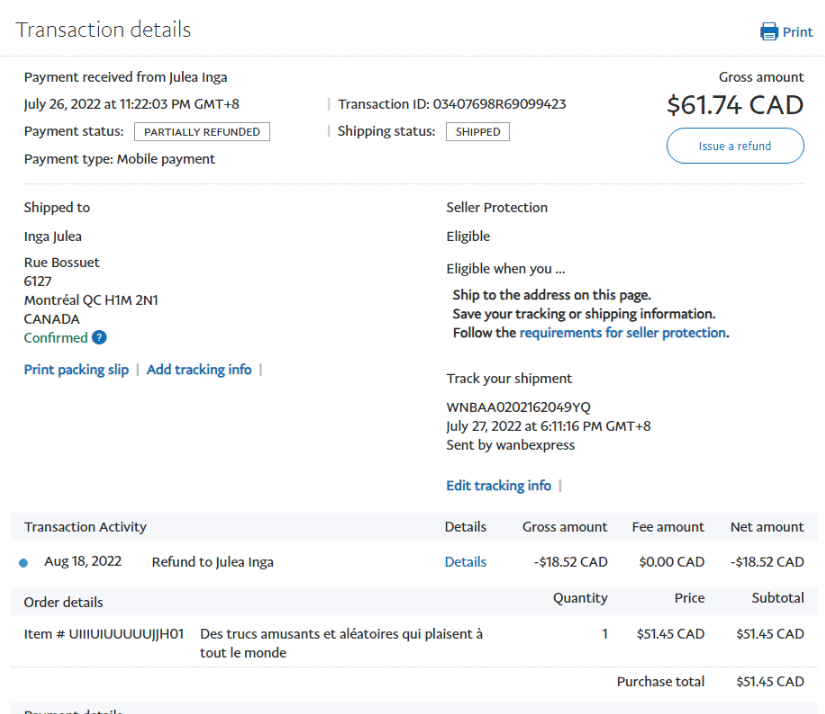Click Add tracking info link
The width and height of the screenshot is (825, 714).
point(199,370)
